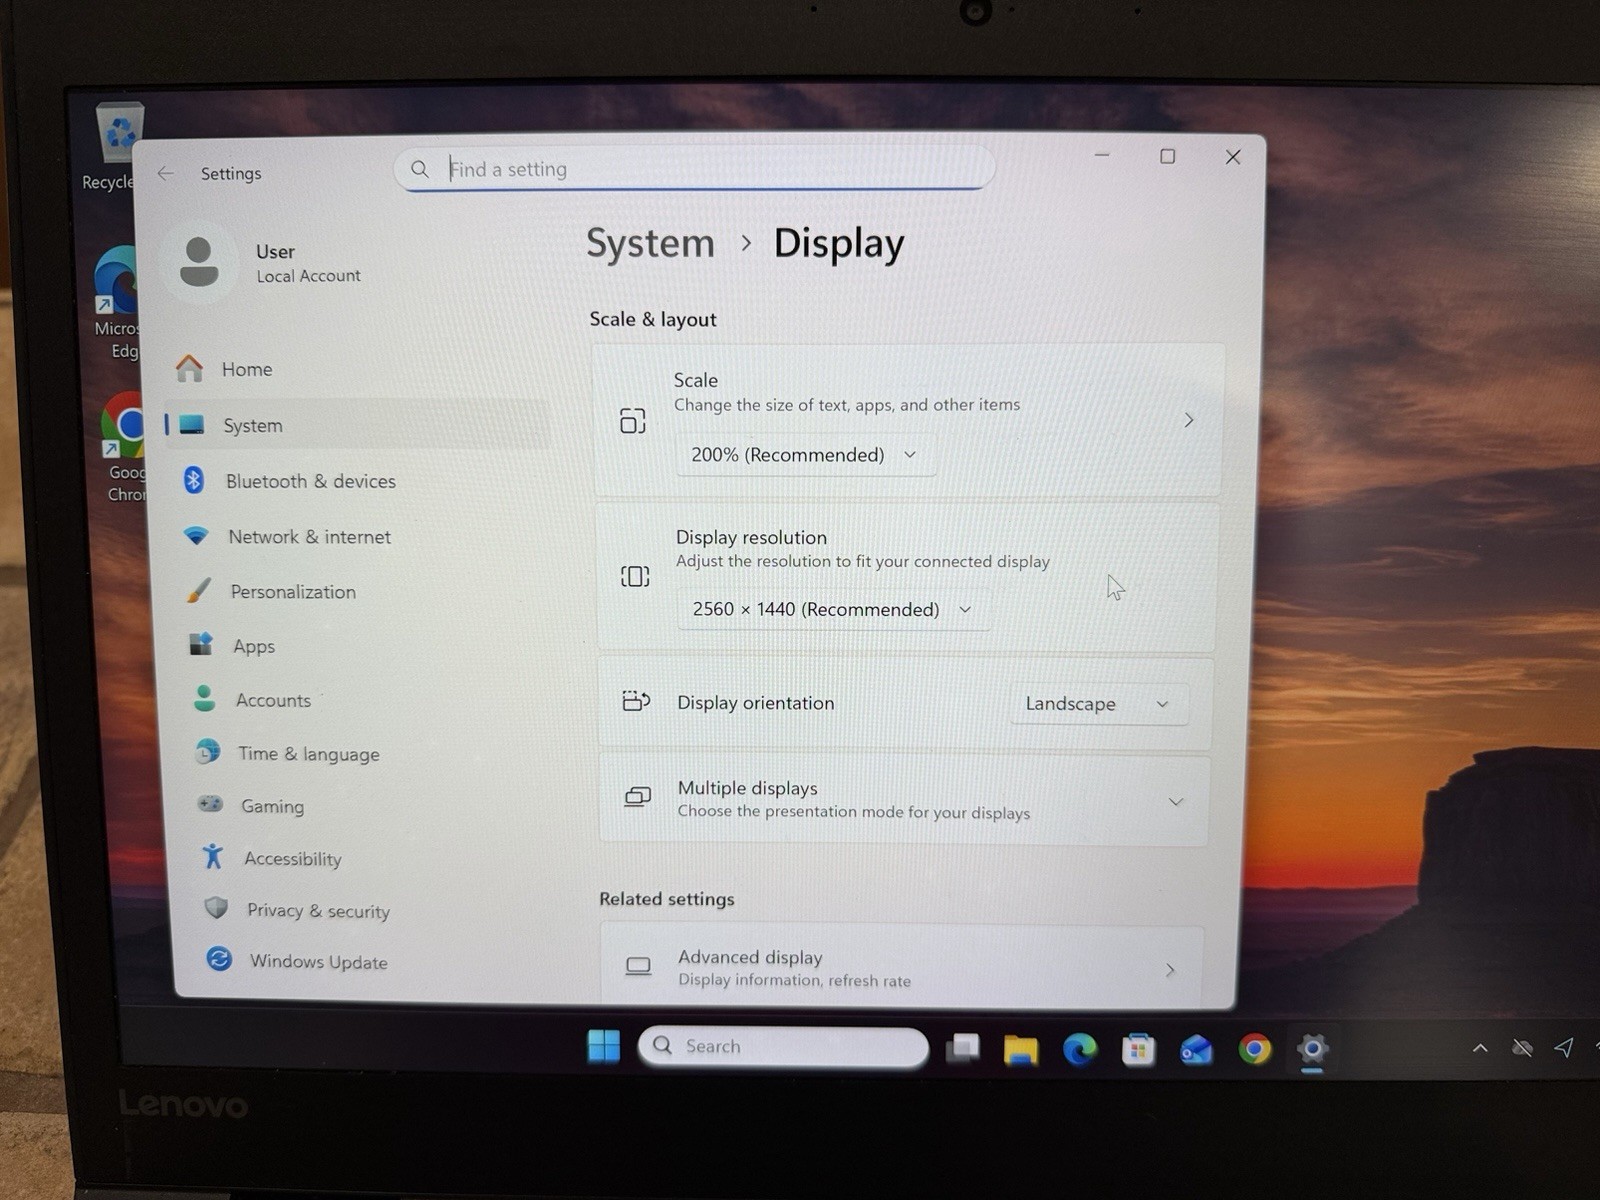Viewport: 1600px width, 1200px height.
Task: Click the back arrow in Settings
Action: click(166, 173)
